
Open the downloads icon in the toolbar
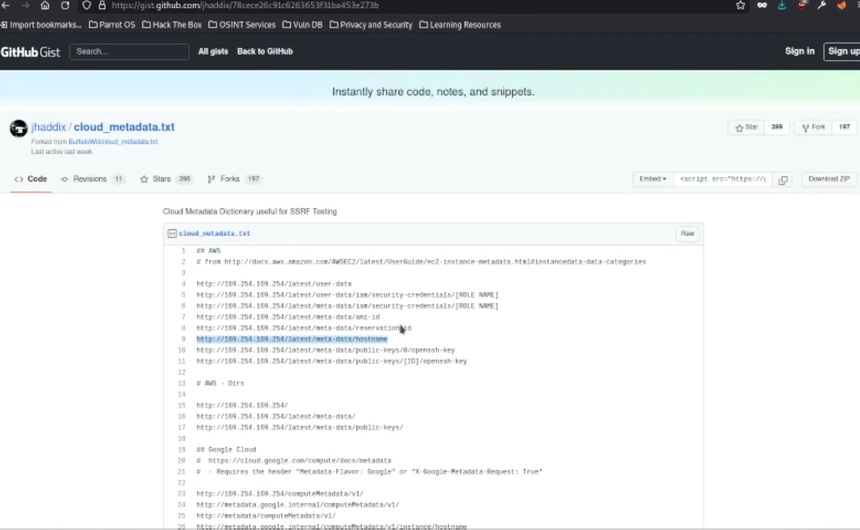click(x=782, y=5)
